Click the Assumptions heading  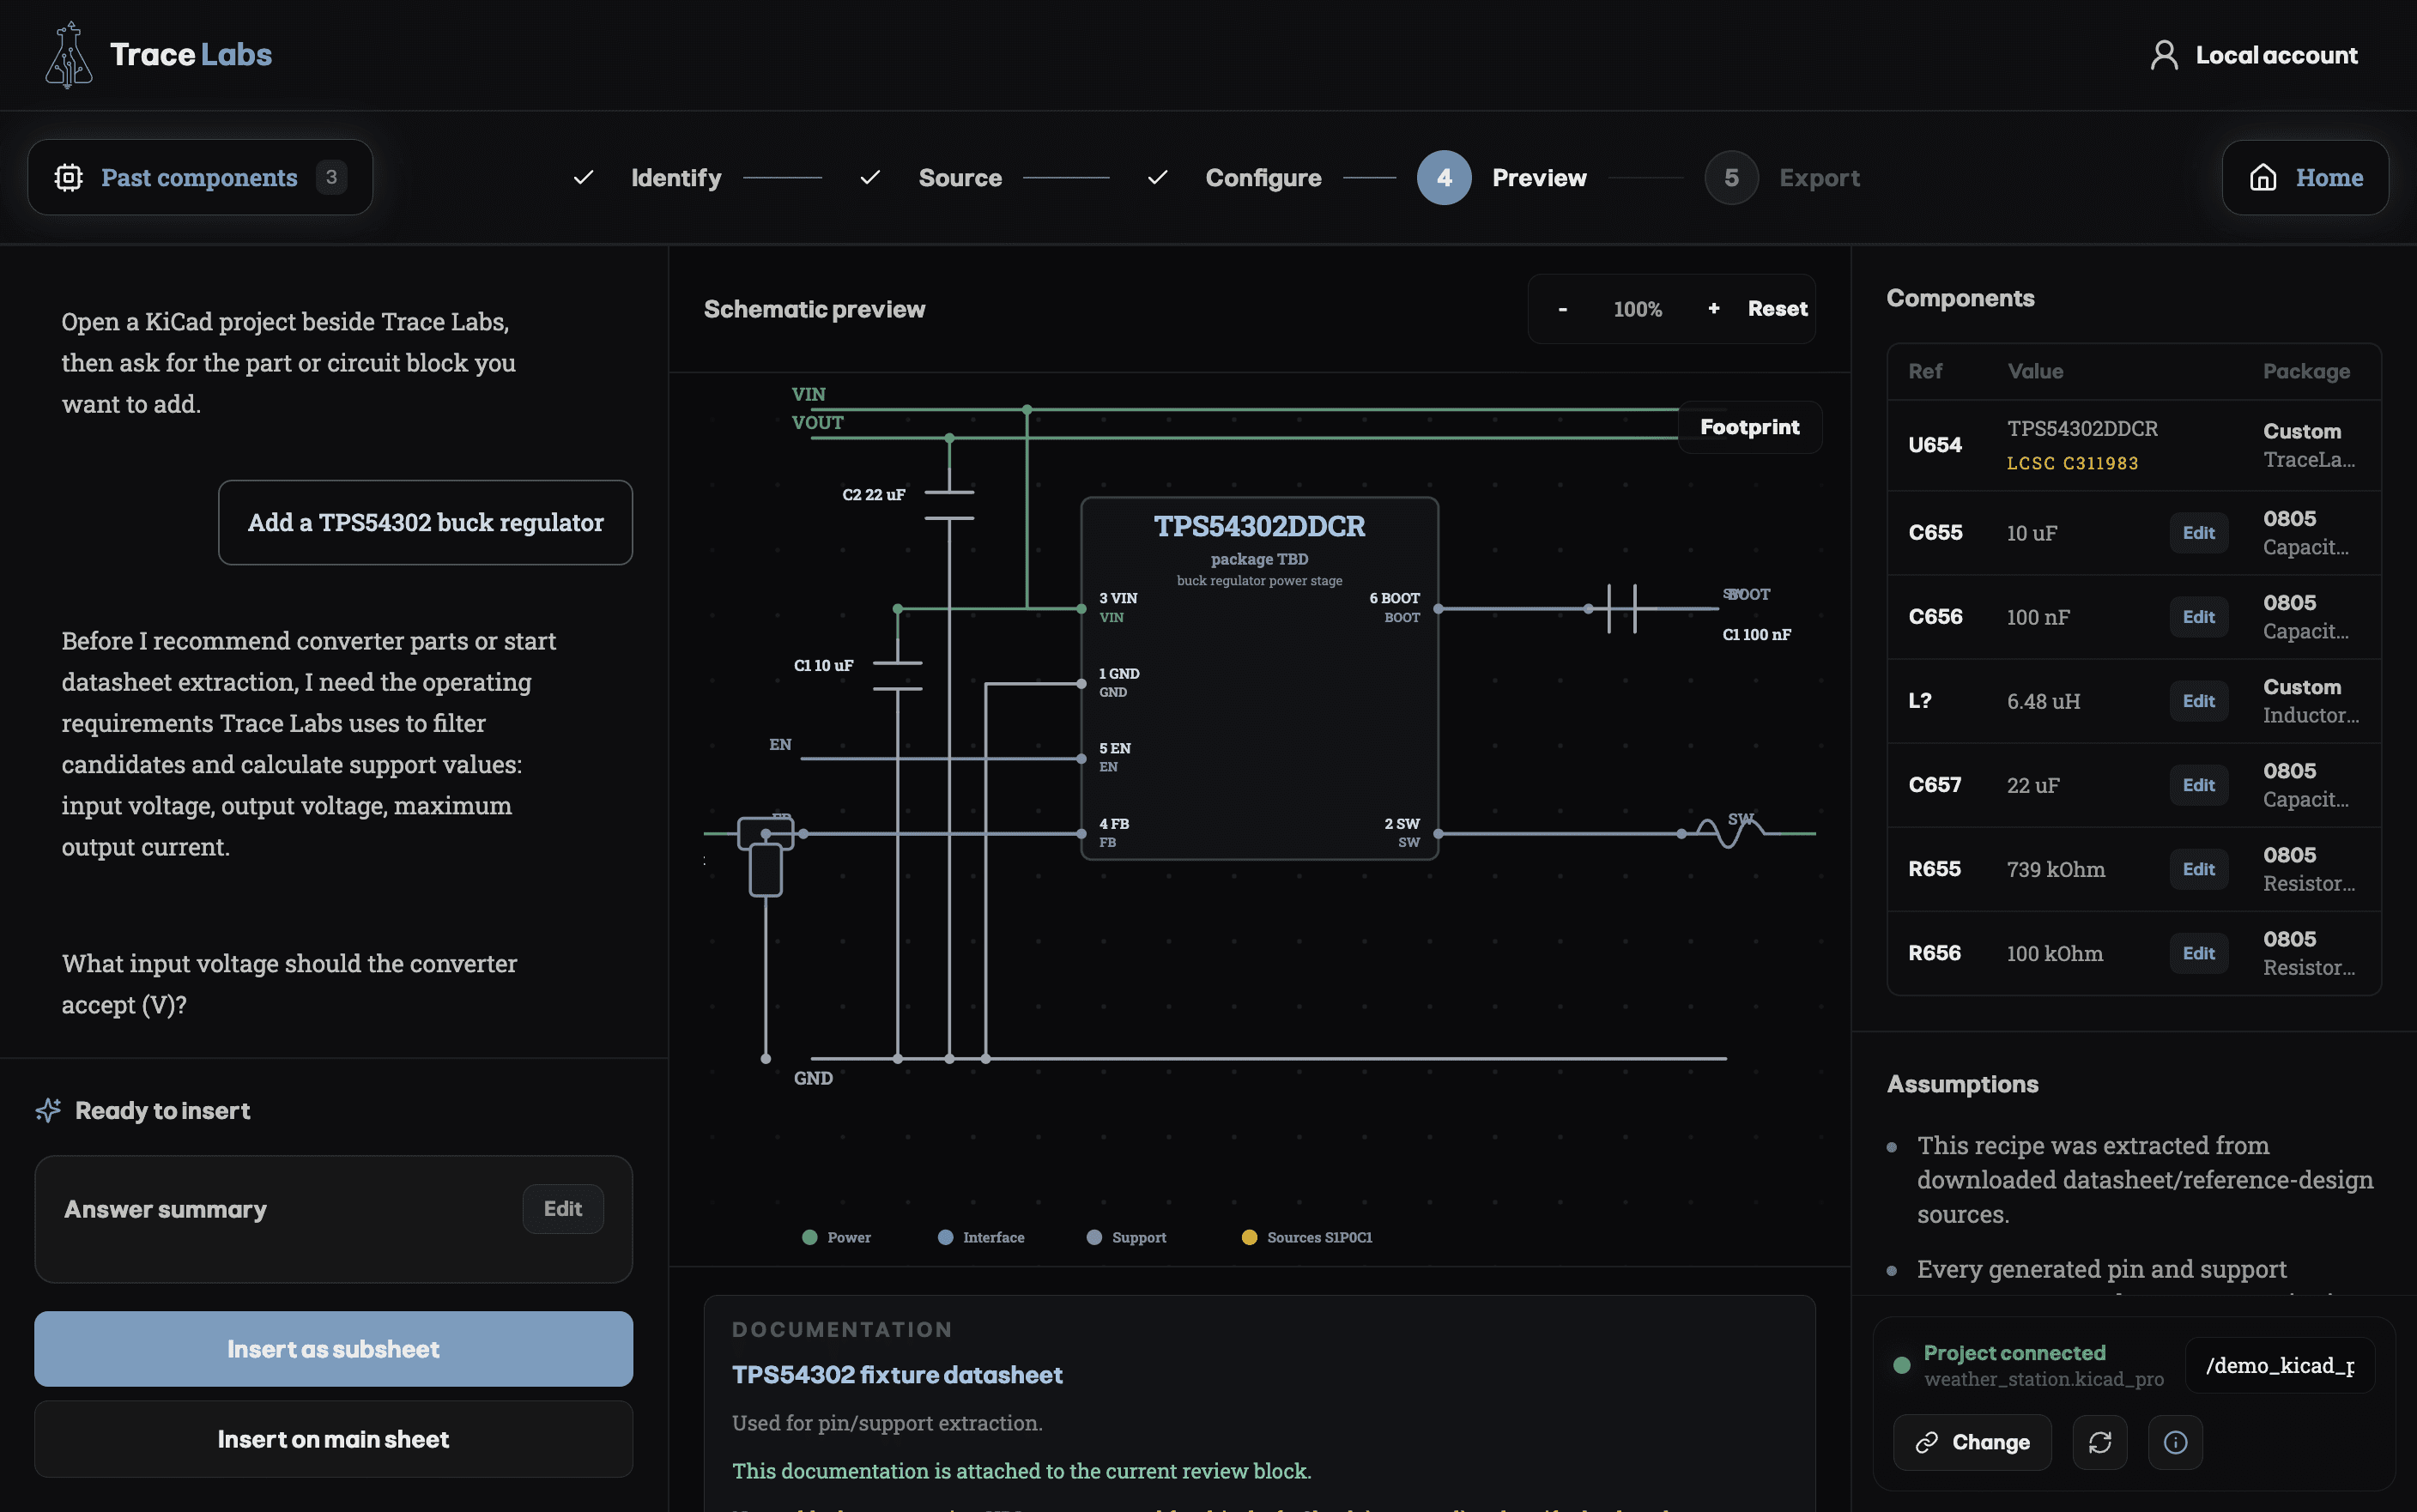coord(1962,1084)
